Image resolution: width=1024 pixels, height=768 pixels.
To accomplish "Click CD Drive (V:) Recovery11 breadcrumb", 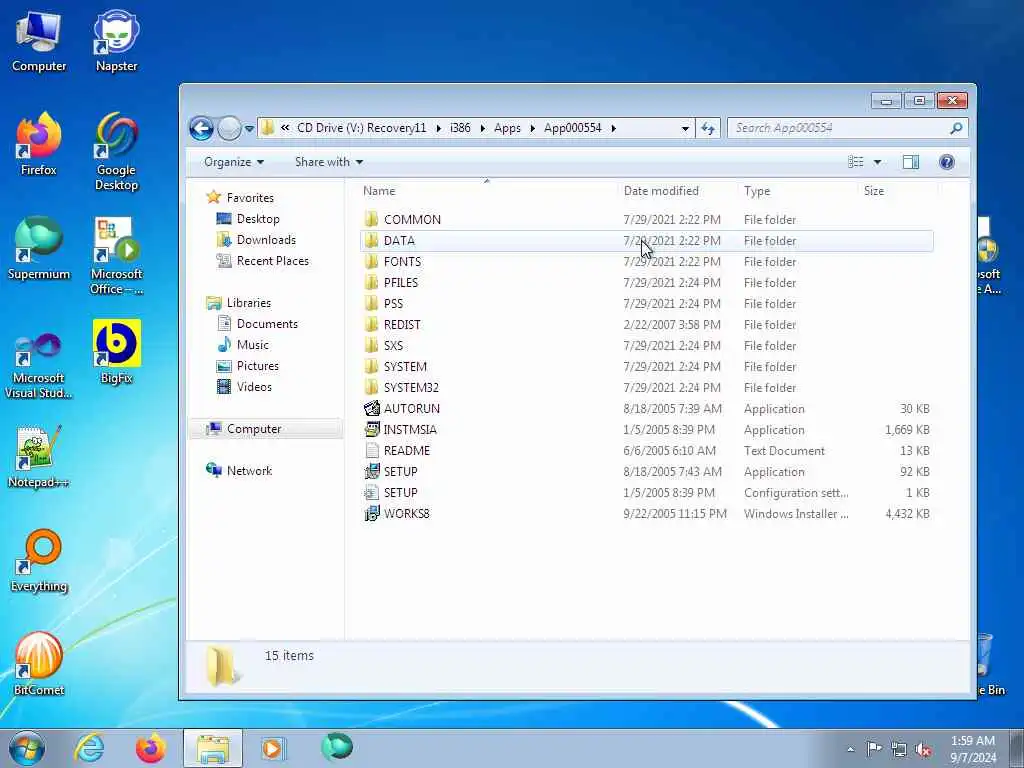I will pos(361,128).
